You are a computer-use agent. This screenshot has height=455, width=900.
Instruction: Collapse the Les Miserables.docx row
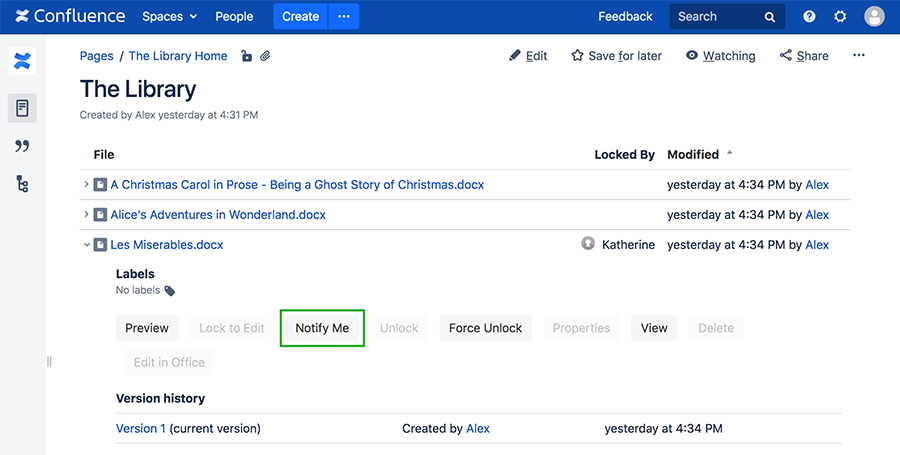pyautogui.click(x=87, y=244)
